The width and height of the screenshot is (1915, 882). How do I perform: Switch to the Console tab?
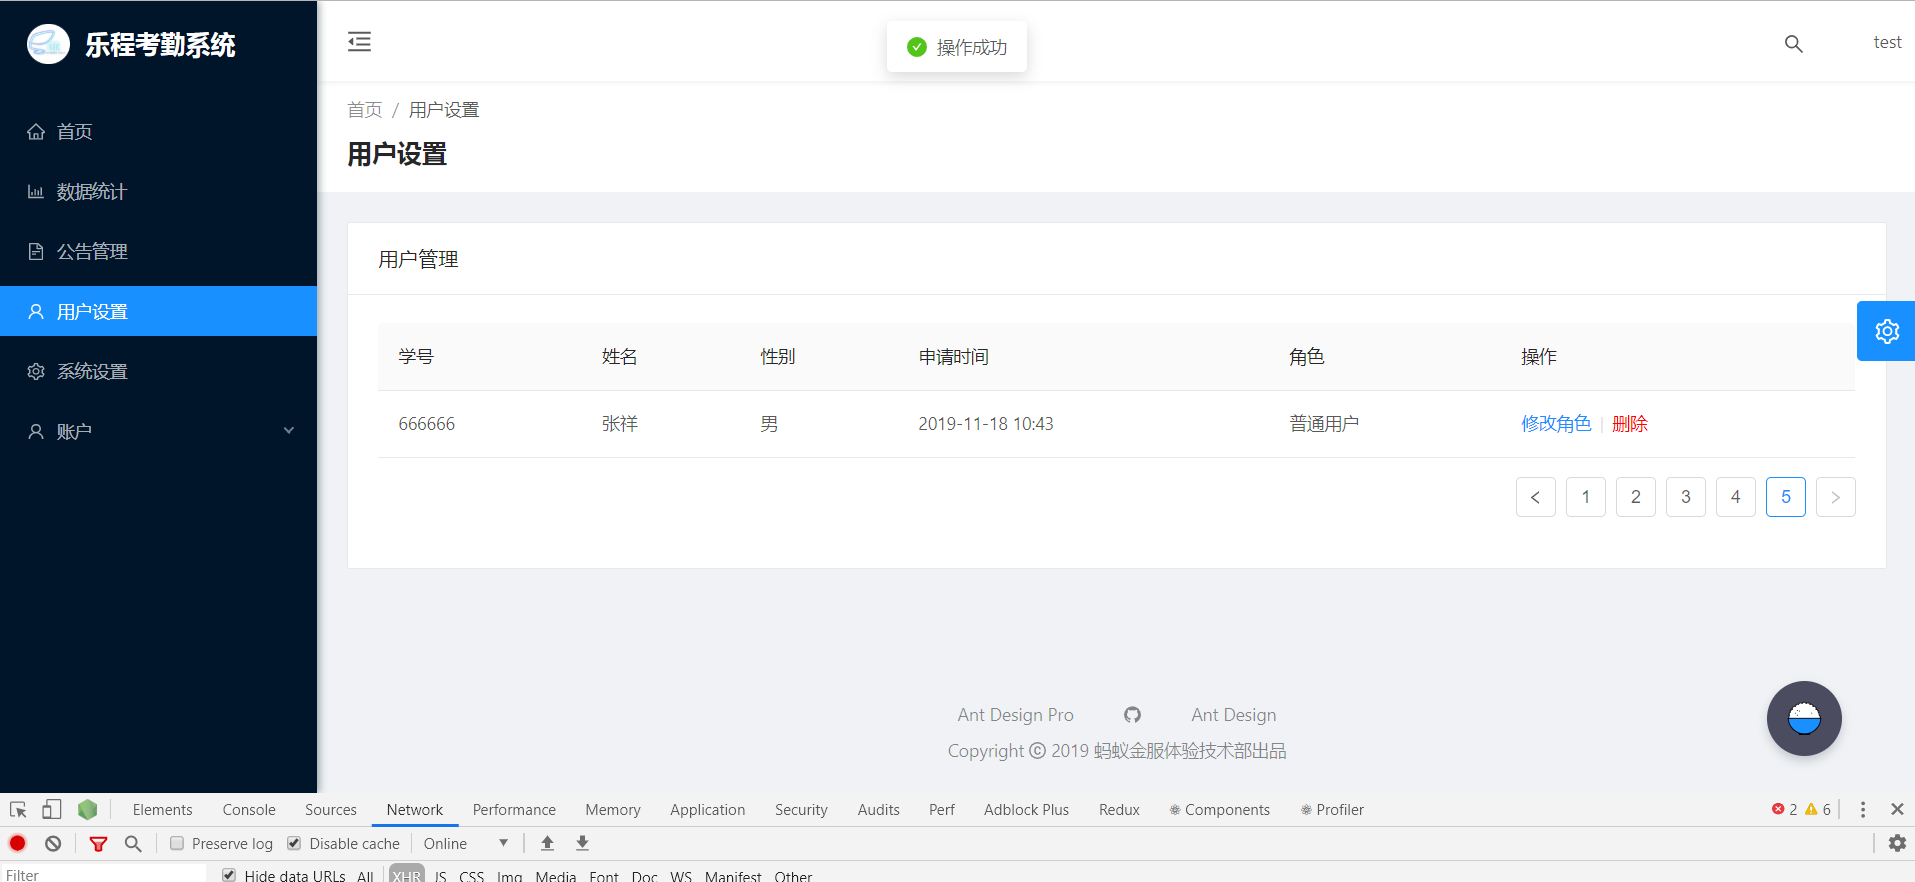click(249, 810)
